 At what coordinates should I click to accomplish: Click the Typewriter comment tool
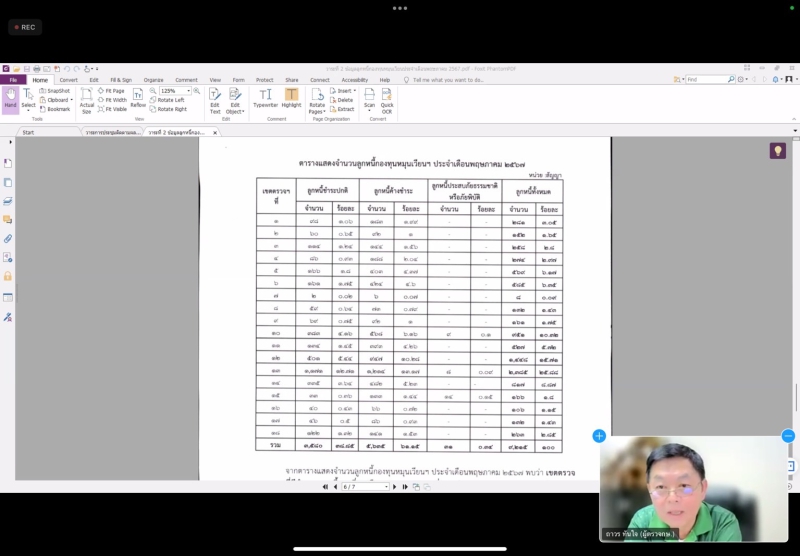pyautogui.click(x=266, y=98)
